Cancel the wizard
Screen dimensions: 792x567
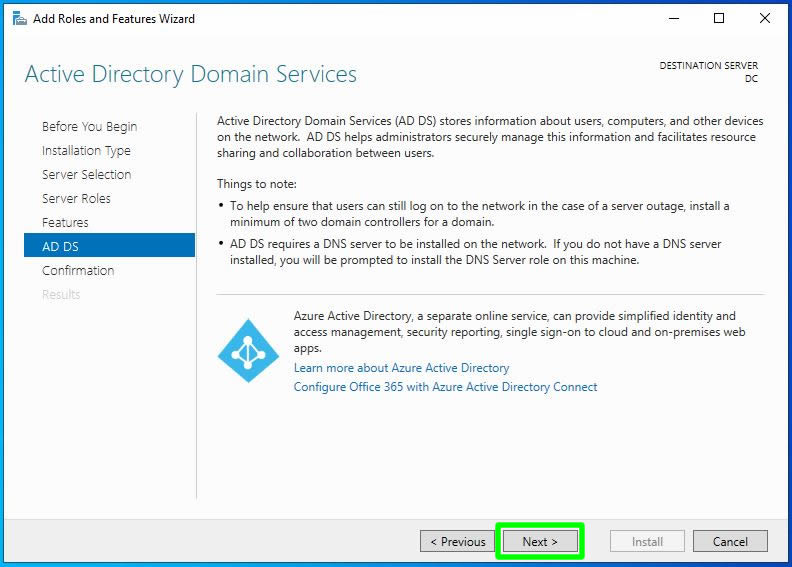[730, 541]
